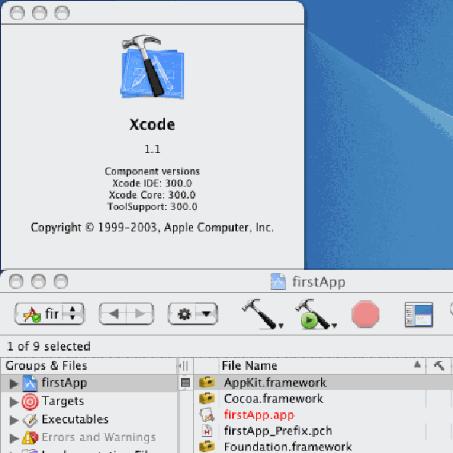Click the Xcode IDE: 300.0 version line
The width and height of the screenshot is (453, 453).
(x=152, y=183)
